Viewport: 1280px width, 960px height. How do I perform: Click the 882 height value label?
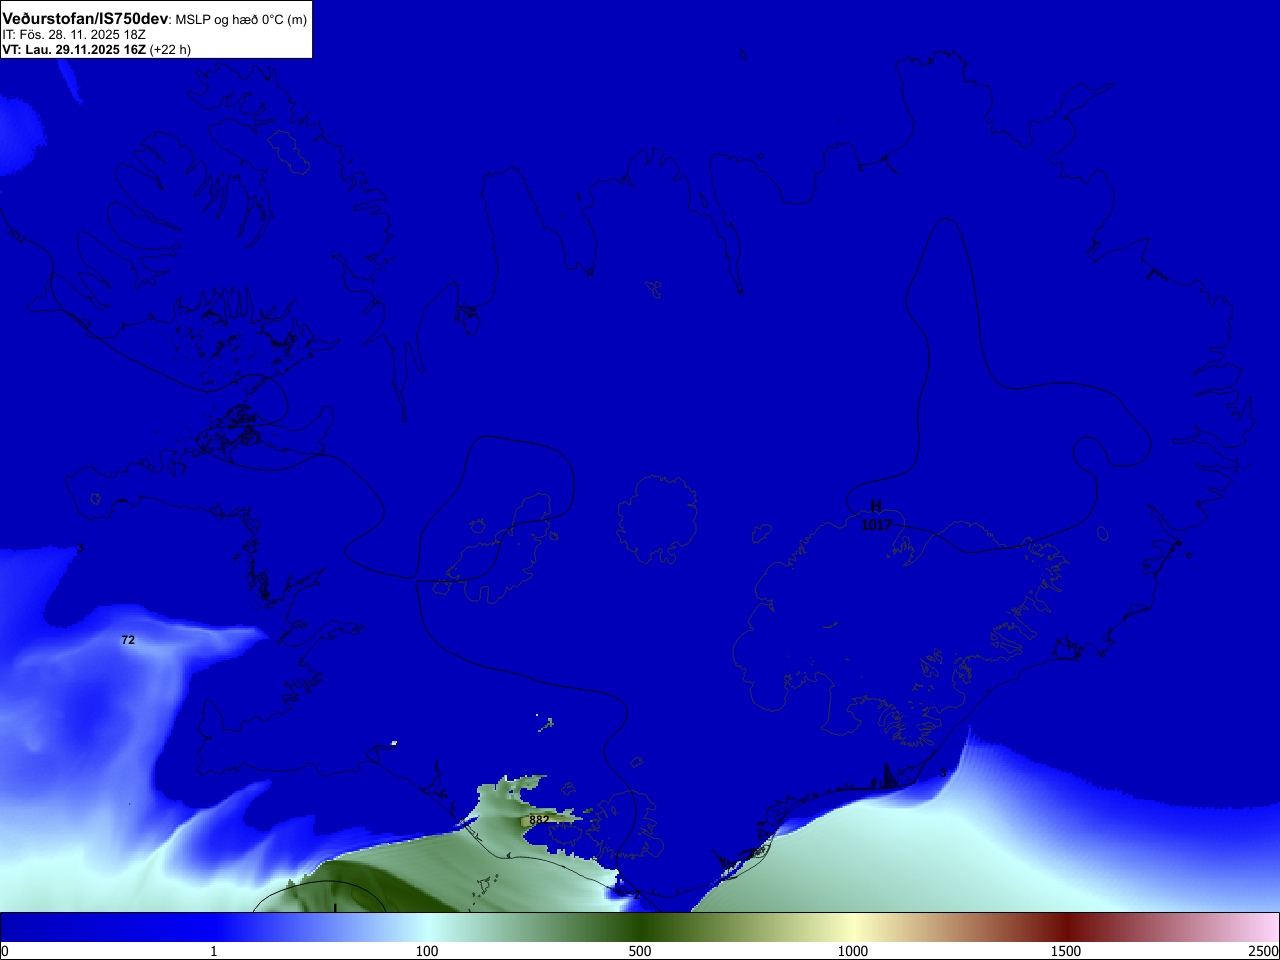point(539,819)
